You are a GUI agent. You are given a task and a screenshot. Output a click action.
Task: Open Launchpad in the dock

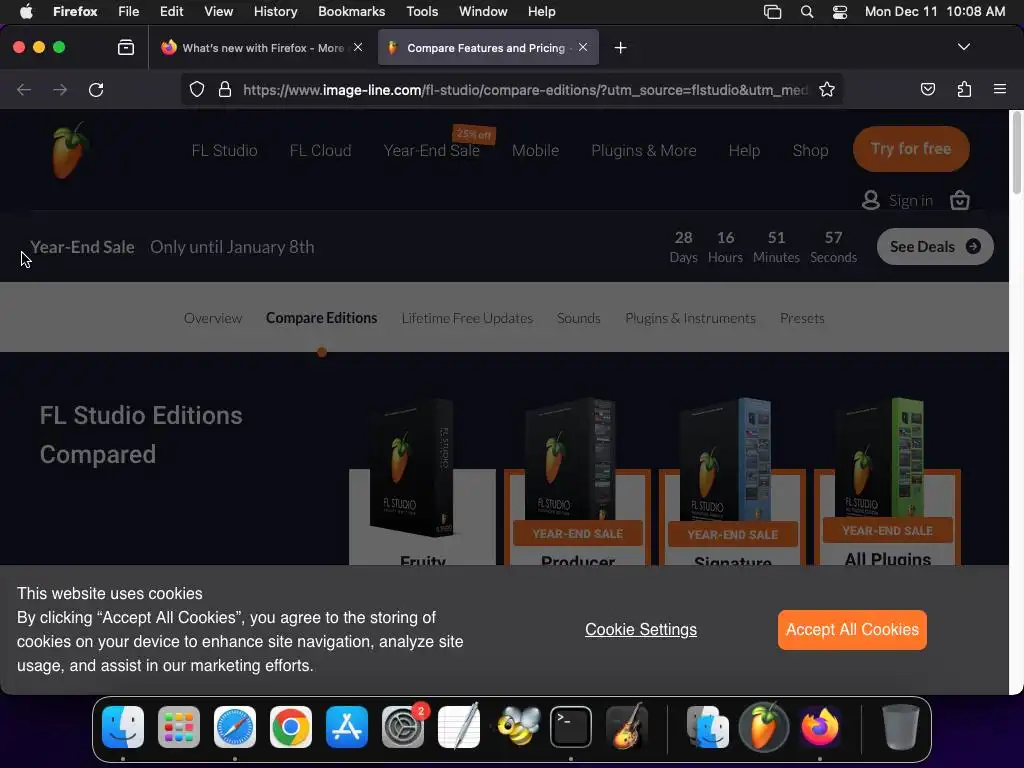pyautogui.click(x=179, y=727)
